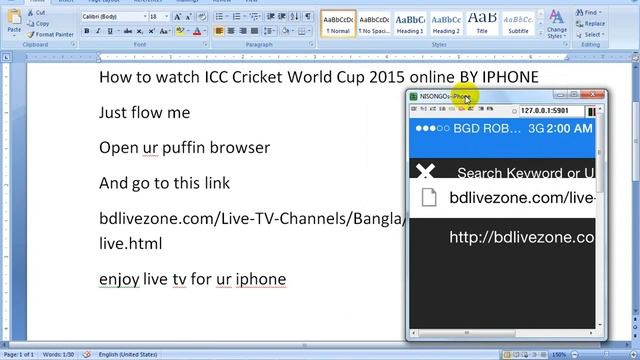Image resolution: width=640 pixels, height=360 pixels.
Task: Apply the Title style
Action: tap(482, 24)
